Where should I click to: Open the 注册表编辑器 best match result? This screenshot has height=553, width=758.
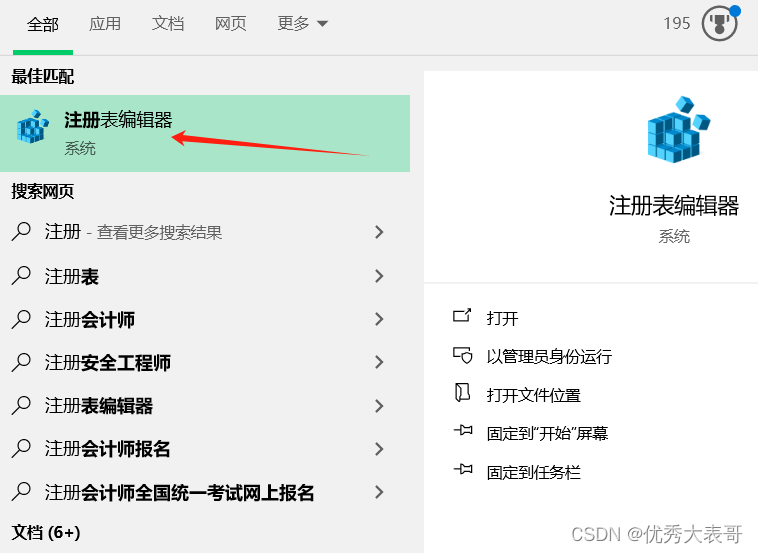pyautogui.click(x=205, y=133)
